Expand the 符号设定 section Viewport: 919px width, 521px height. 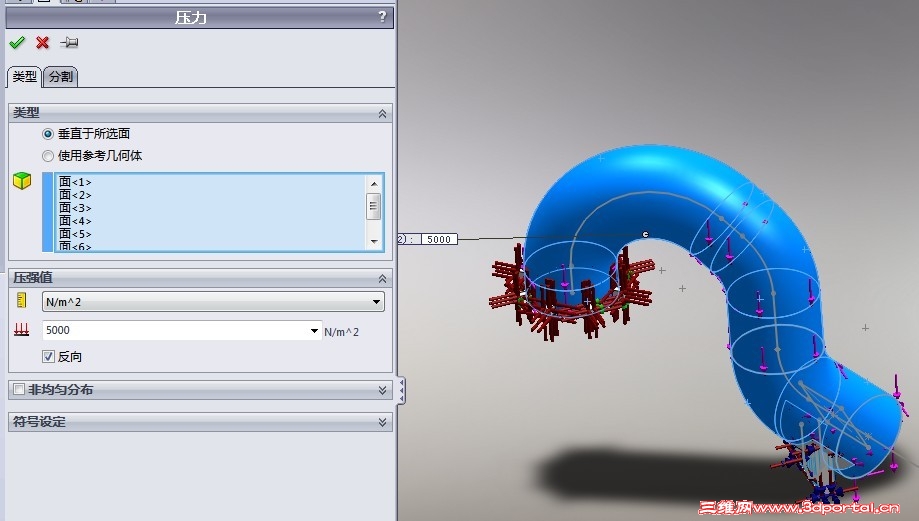(x=382, y=422)
